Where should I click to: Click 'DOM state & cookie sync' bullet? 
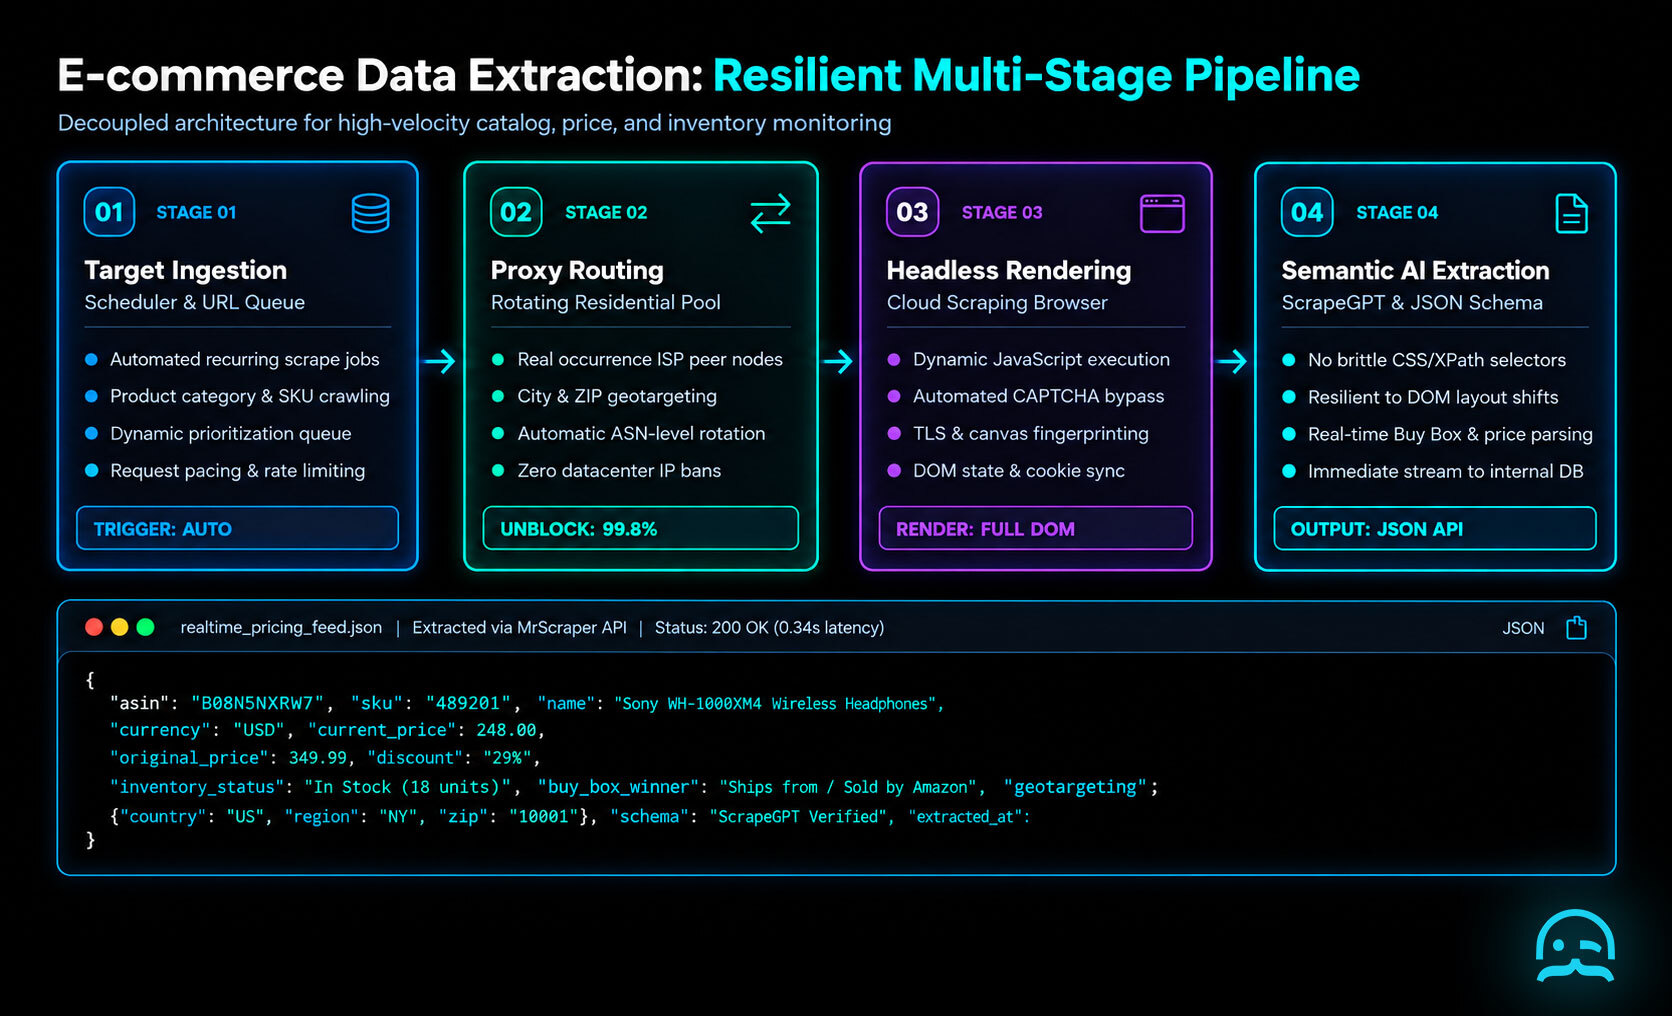pyautogui.click(x=1018, y=470)
